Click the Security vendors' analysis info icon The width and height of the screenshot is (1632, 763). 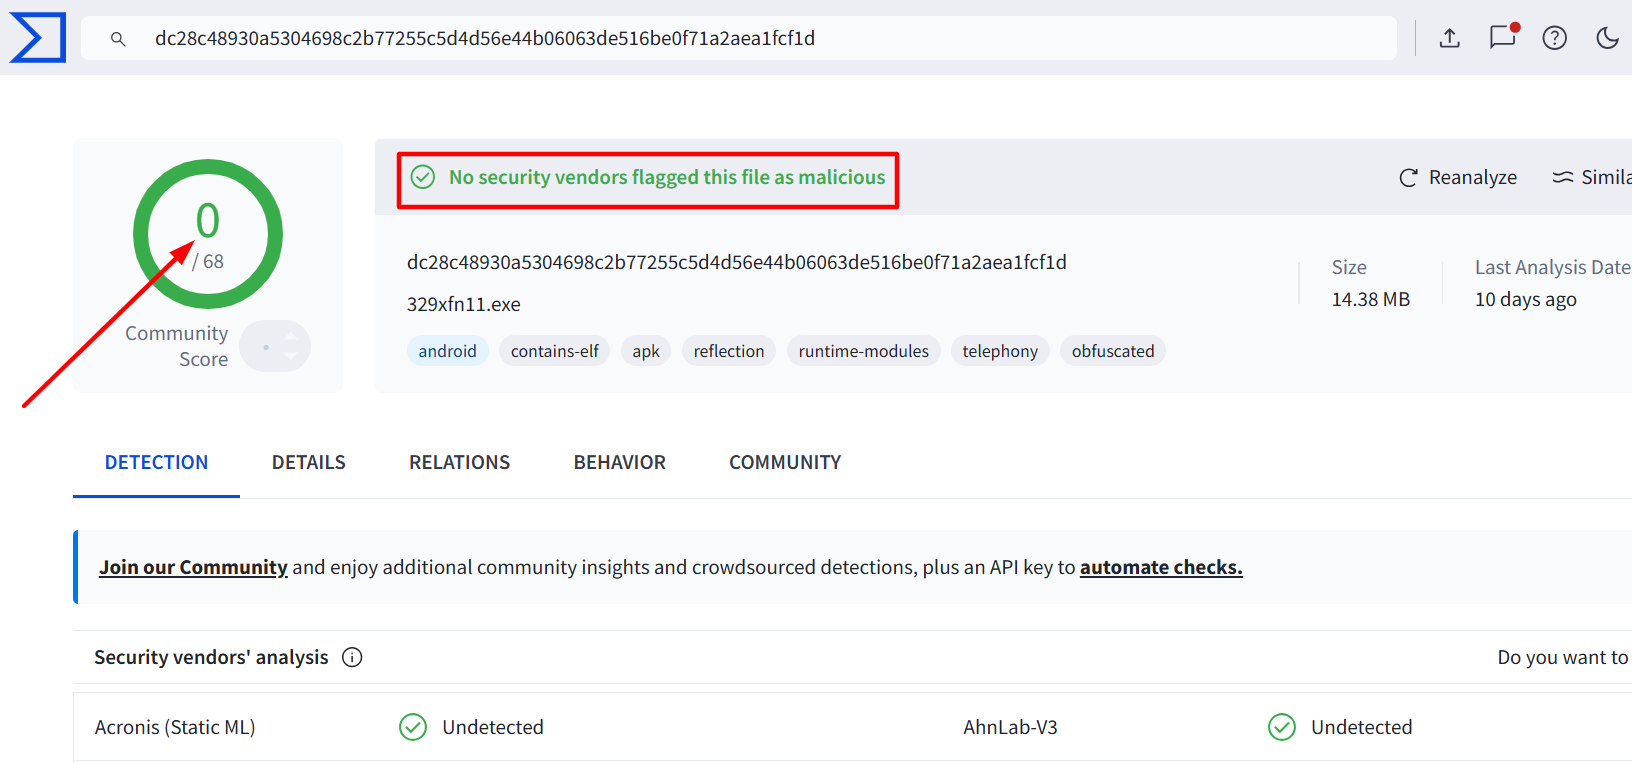[x=352, y=657]
